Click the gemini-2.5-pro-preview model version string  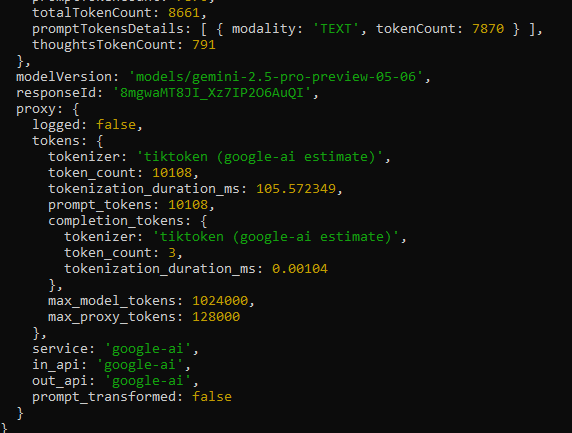tap(276, 77)
